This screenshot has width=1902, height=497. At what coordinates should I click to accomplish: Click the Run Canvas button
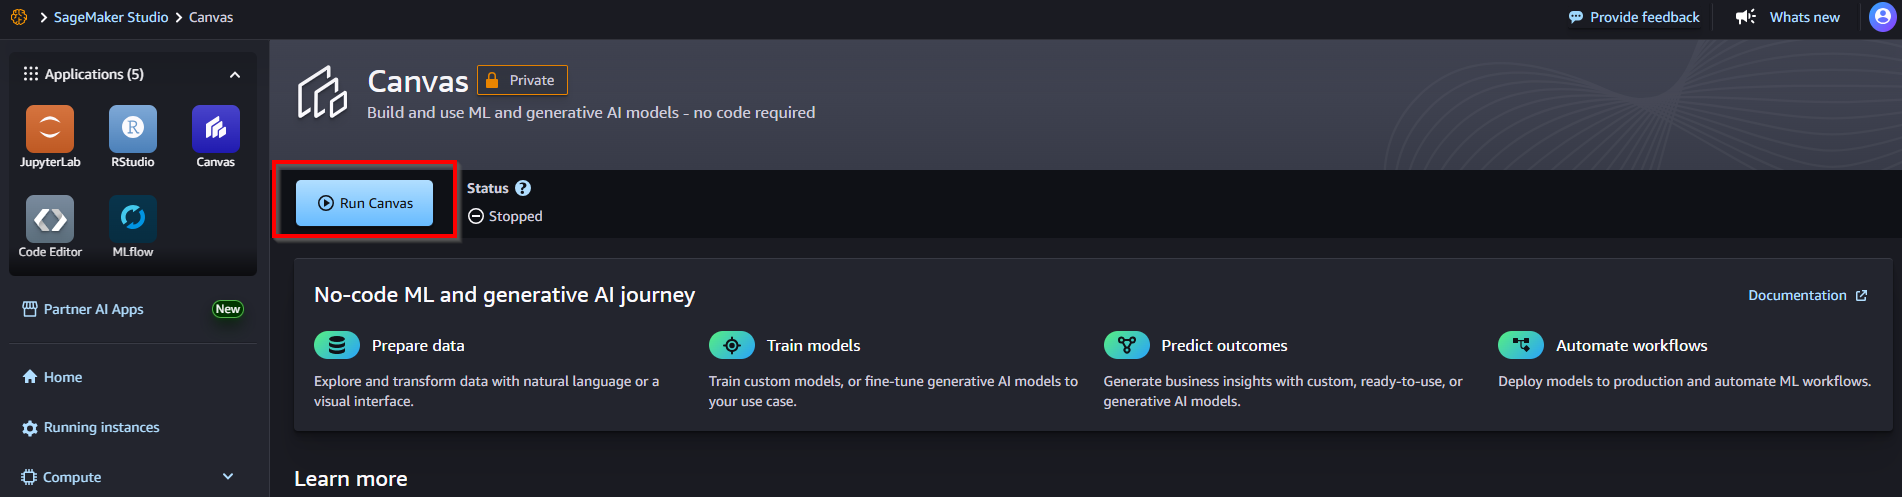364,203
